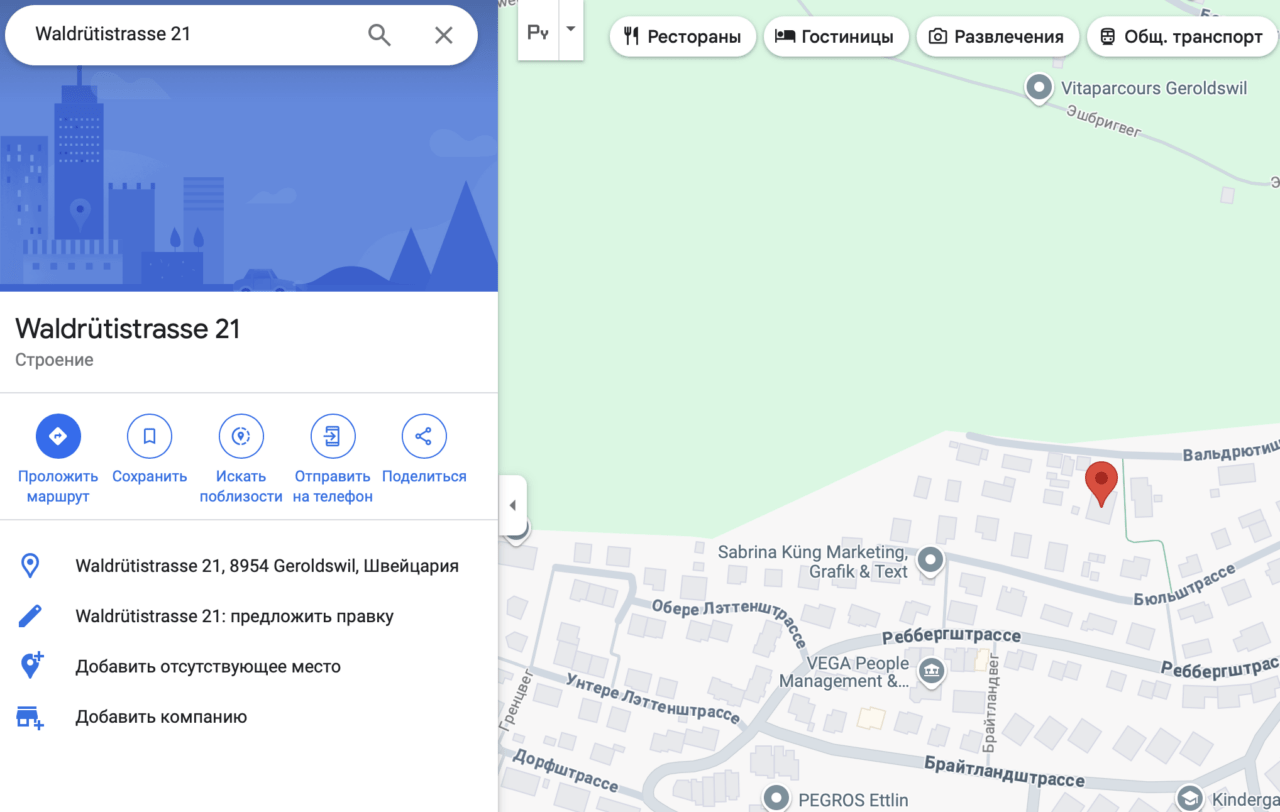
Task: Open the Vitaparcours Geroldswil map marker
Action: [1039, 88]
